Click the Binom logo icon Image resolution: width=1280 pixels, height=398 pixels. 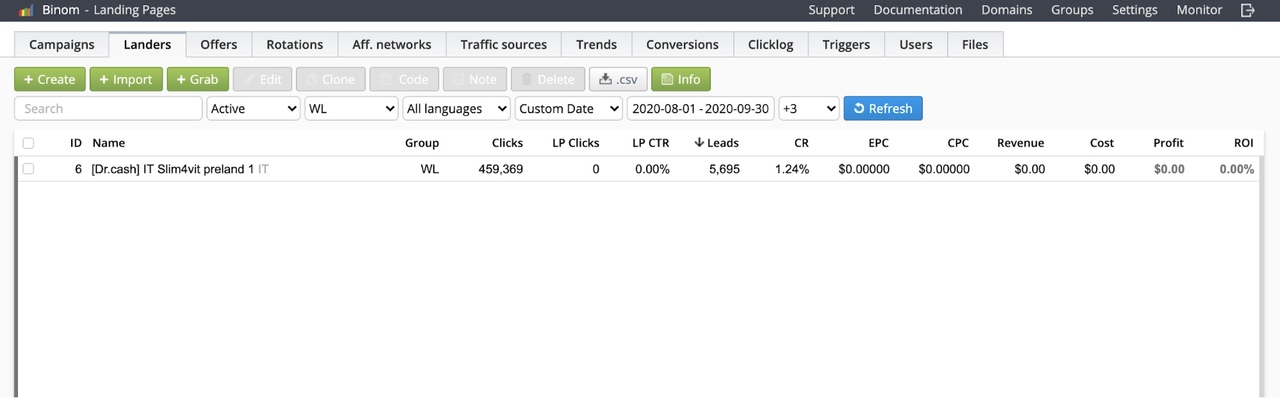click(26, 10)
